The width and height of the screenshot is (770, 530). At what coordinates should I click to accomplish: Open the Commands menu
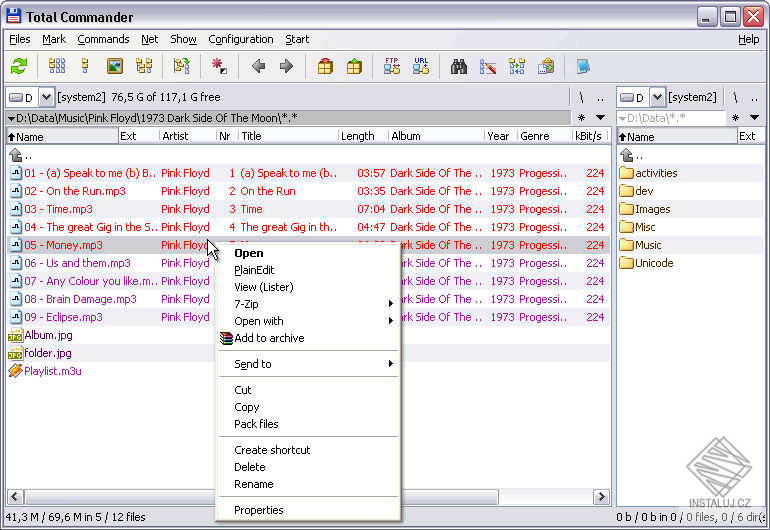[x=103, y=39]
